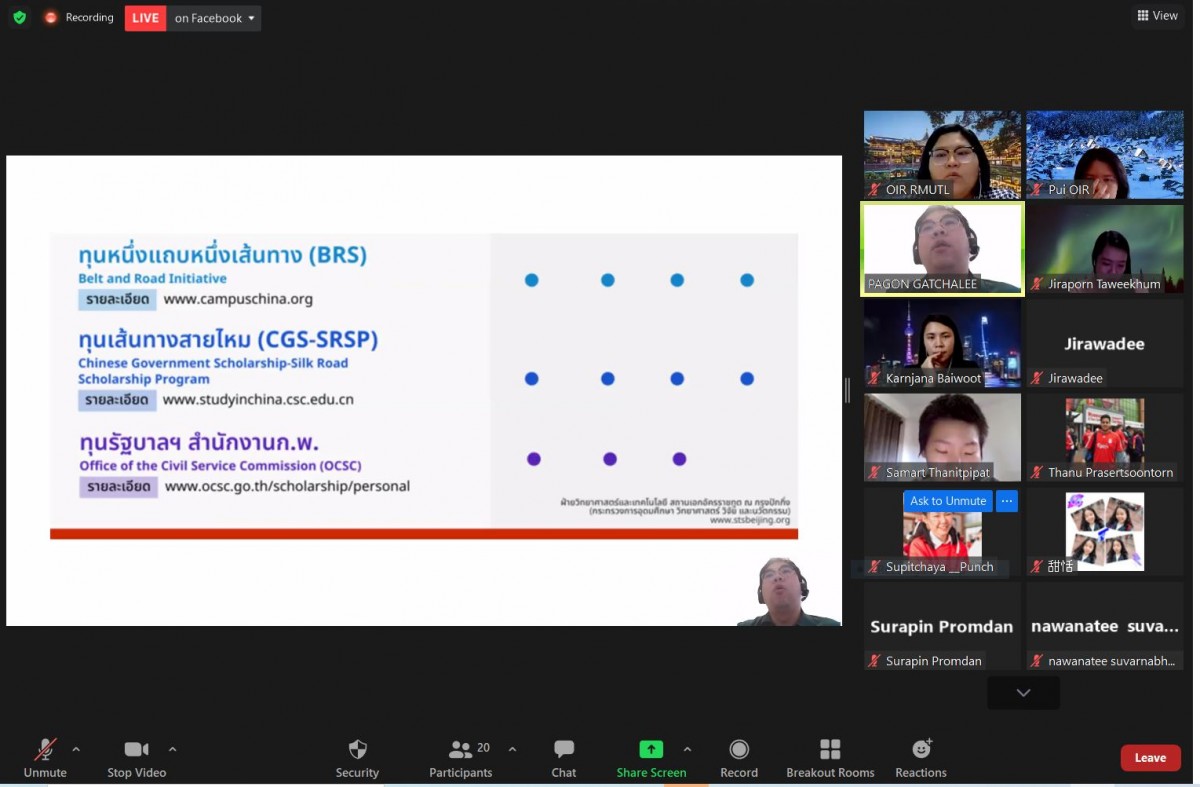Click www.ocsc.go.th/scholarship/personal text on slide

coord(287,487)
